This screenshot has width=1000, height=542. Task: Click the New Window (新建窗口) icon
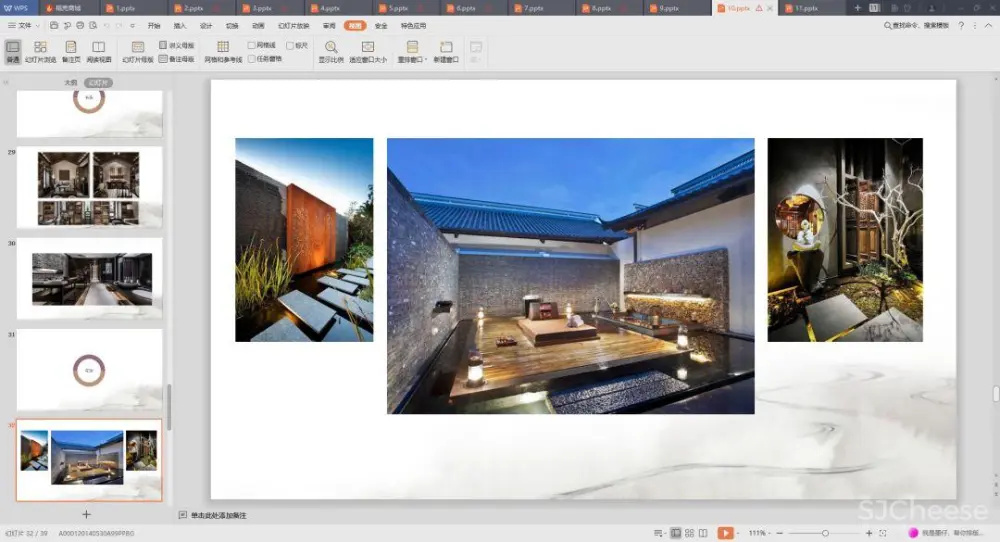click(446, 51)
